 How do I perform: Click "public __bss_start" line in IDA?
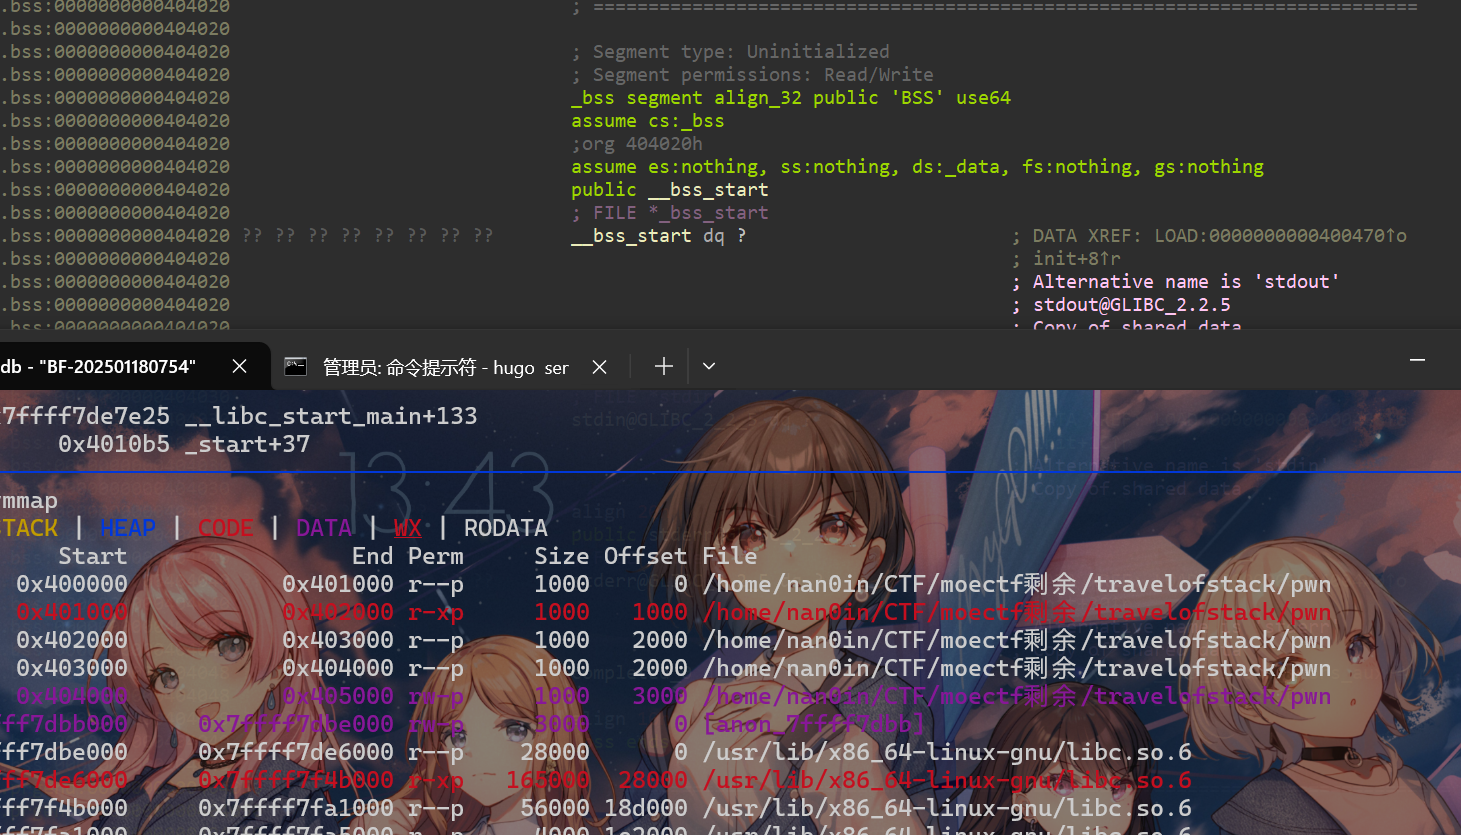[x=670, y=190]
